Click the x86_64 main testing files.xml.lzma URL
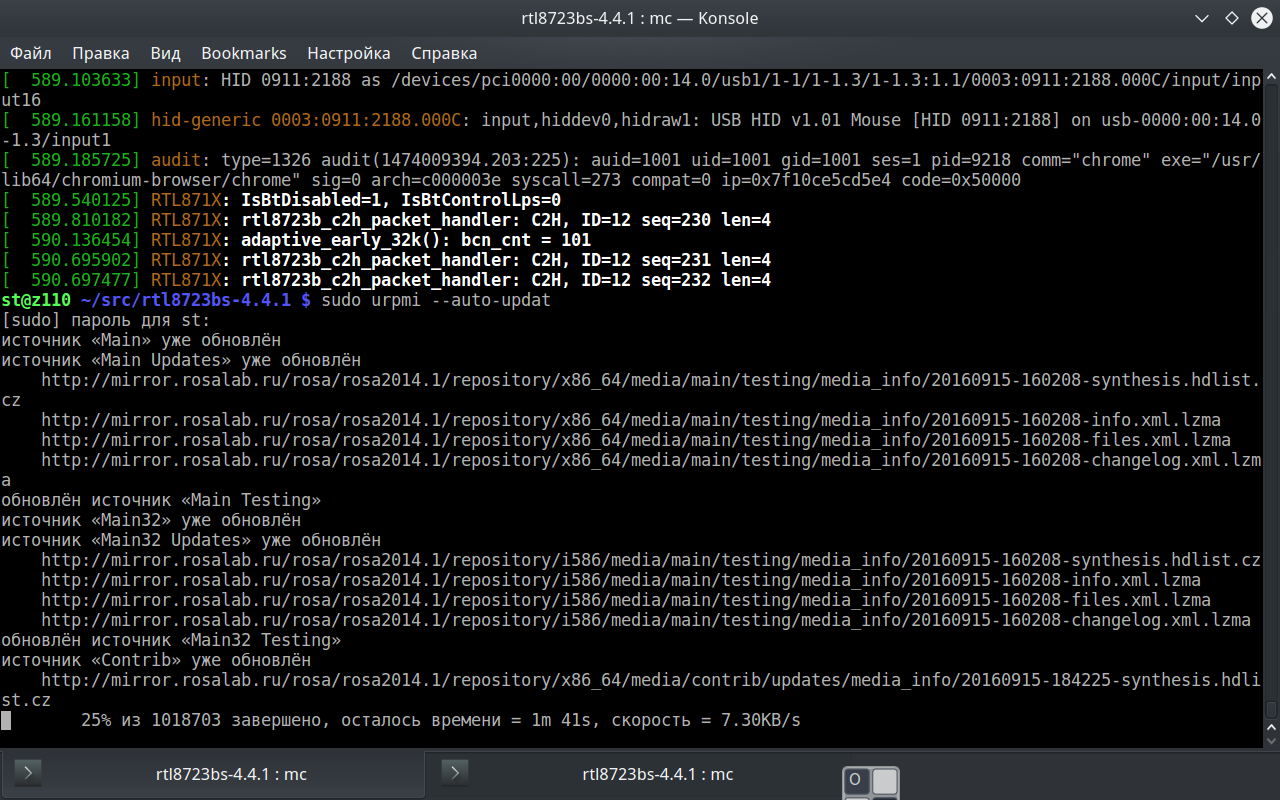The height and width of the screenshot is (800, 1280). point(636,440)
